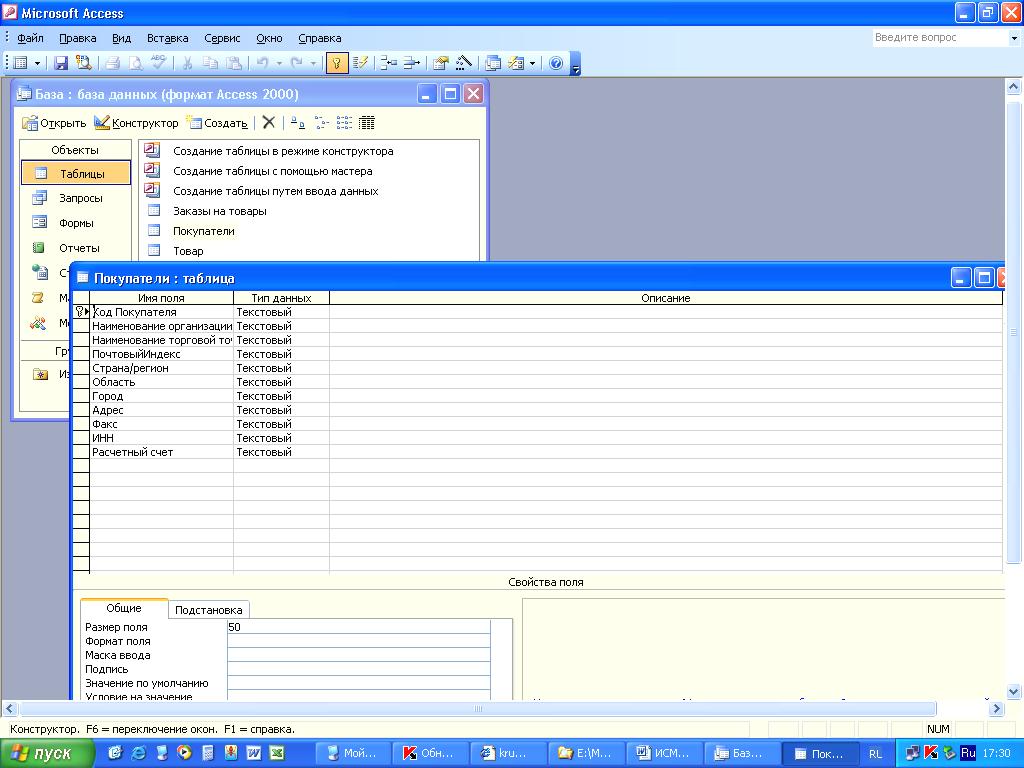Viewport: 1024px width, 768px height.
Task: Switch База window to details view
Action: pos(367,122)
